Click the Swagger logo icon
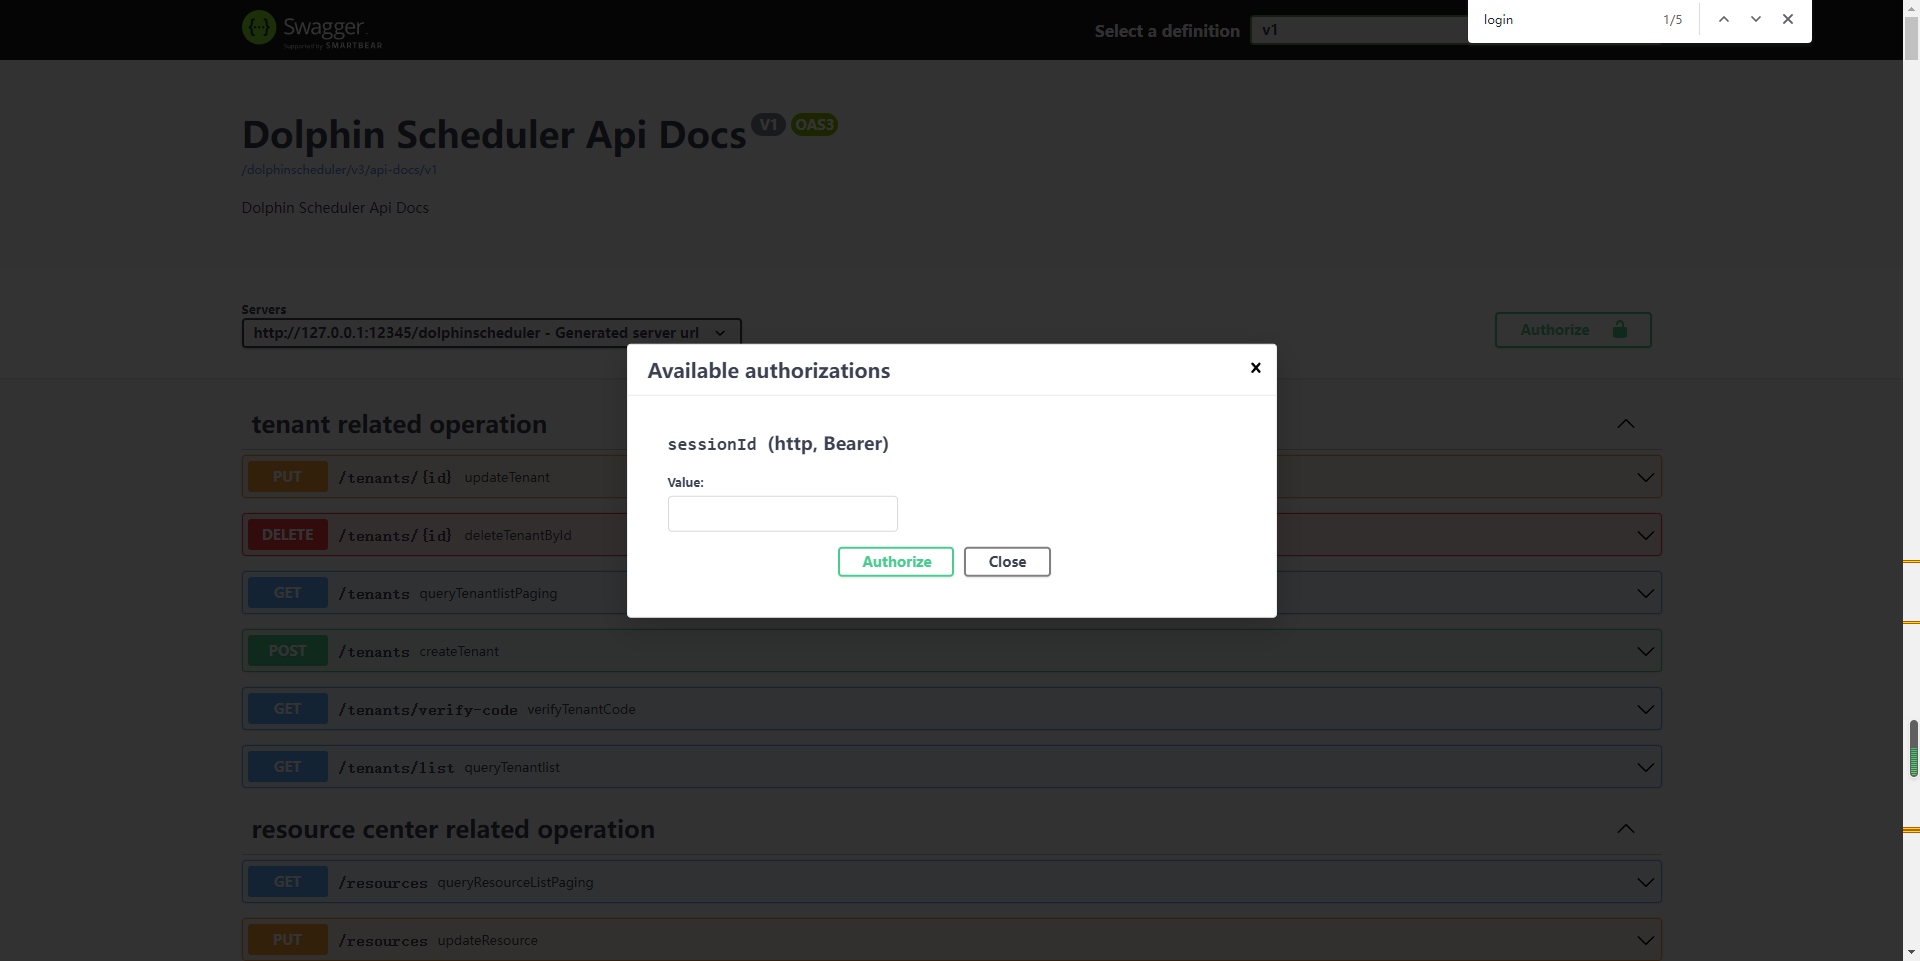Screen dimensions: 1920x961 pyautogui.click(x=259, y=27)
